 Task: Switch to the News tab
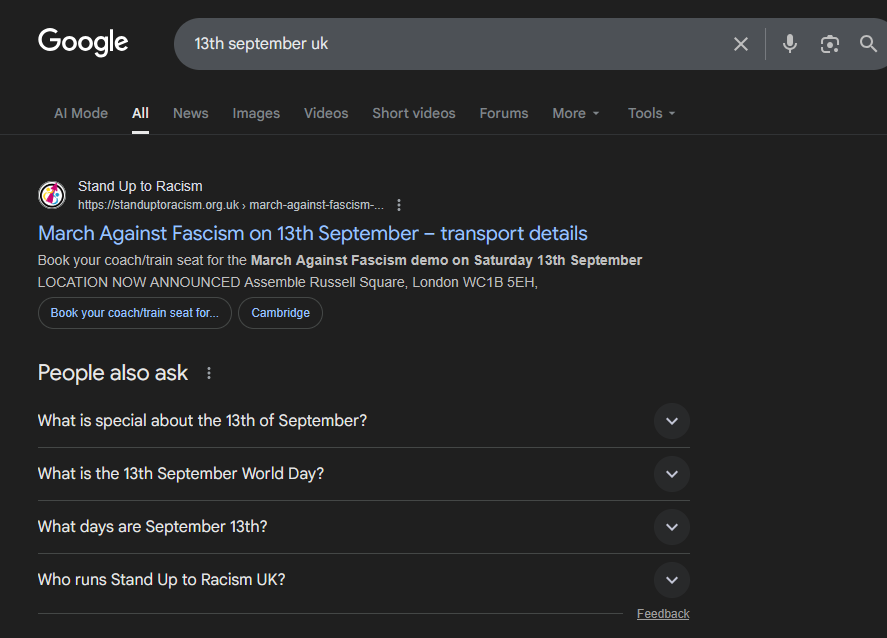[190, 113]
